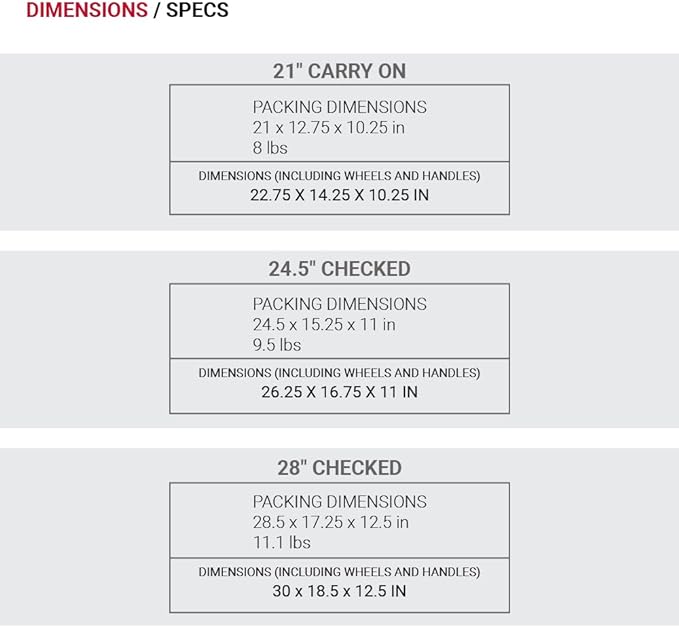Select the 24.5" CHECKED title
Screen dimensions: 679x627
[339, 269]
